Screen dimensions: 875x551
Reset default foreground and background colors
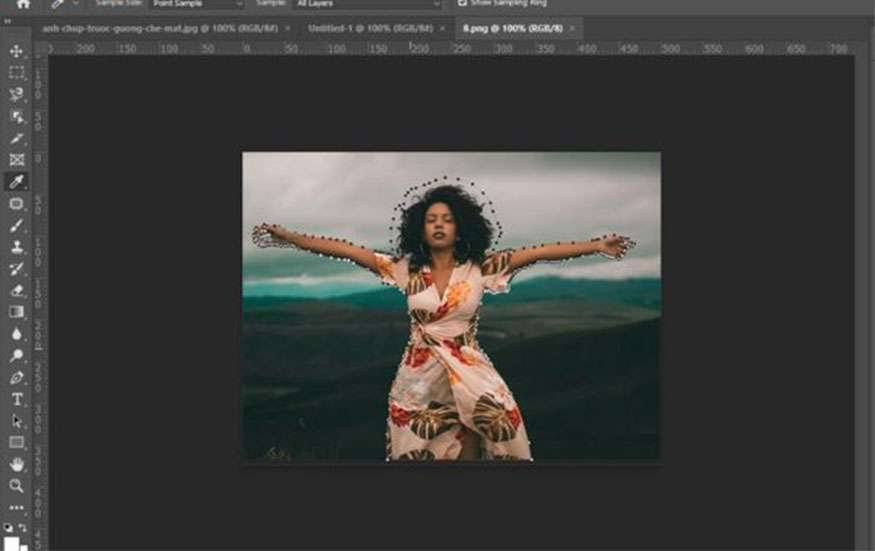tap(8, 527)
